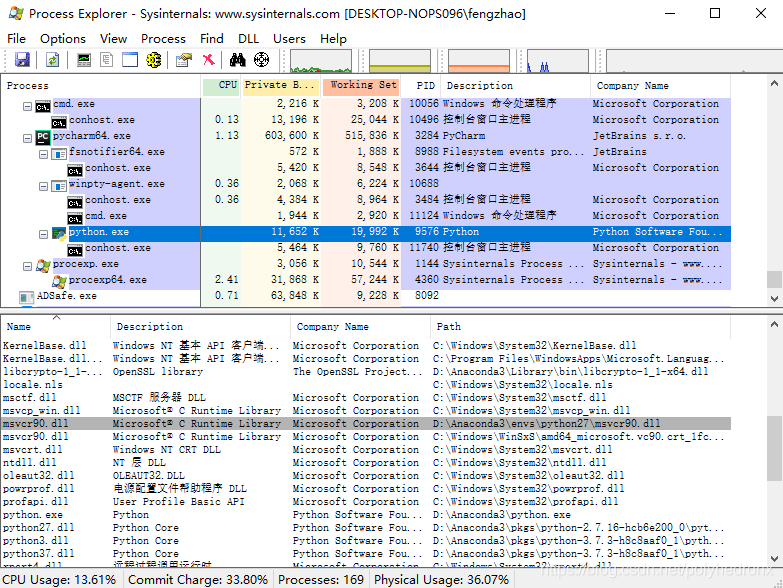The height and width of the screenshot is (588, 783).
Task: Click the Refresh Now toolbar icon
Action: pyautogui.click(x=52, y=60)
